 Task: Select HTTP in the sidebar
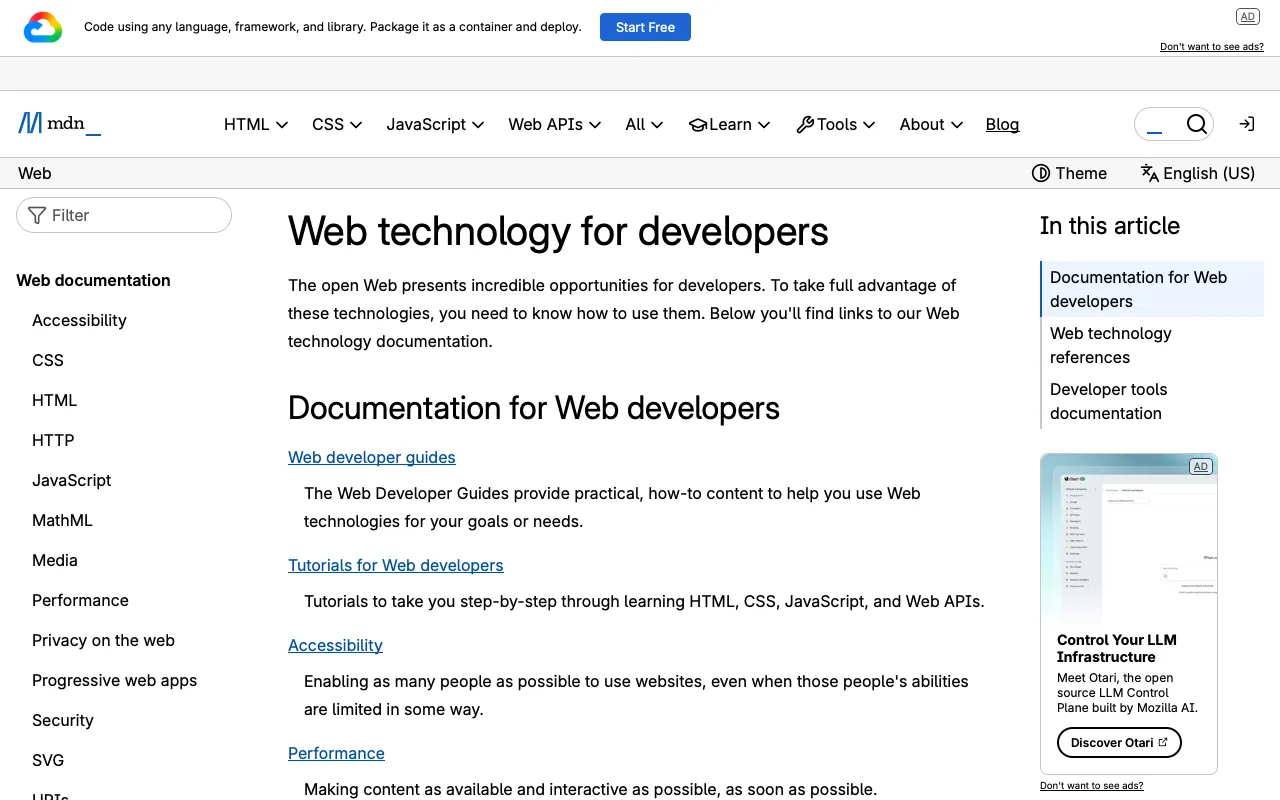coord(53,440)
